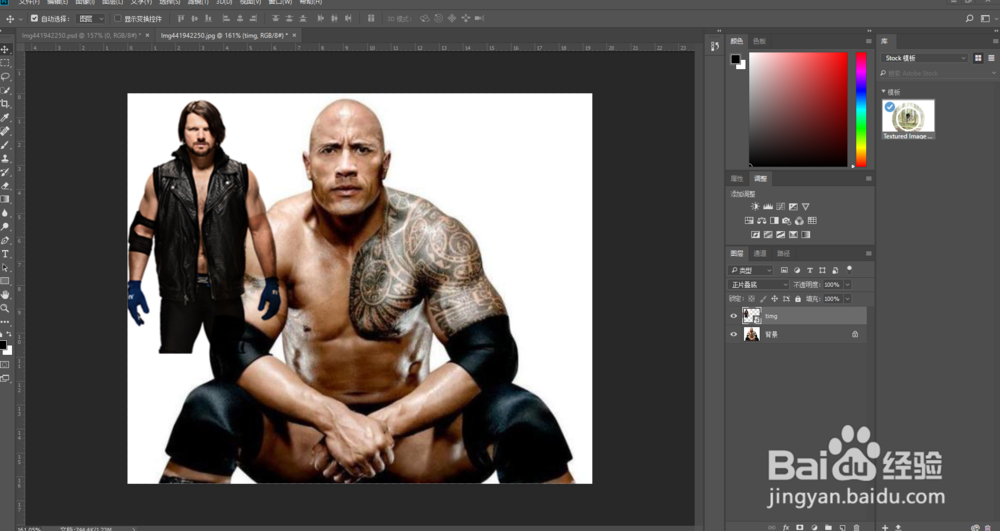This screenshot has width=1000, height=531.
Task: Select the Hand tool
Action: point(5,295)
